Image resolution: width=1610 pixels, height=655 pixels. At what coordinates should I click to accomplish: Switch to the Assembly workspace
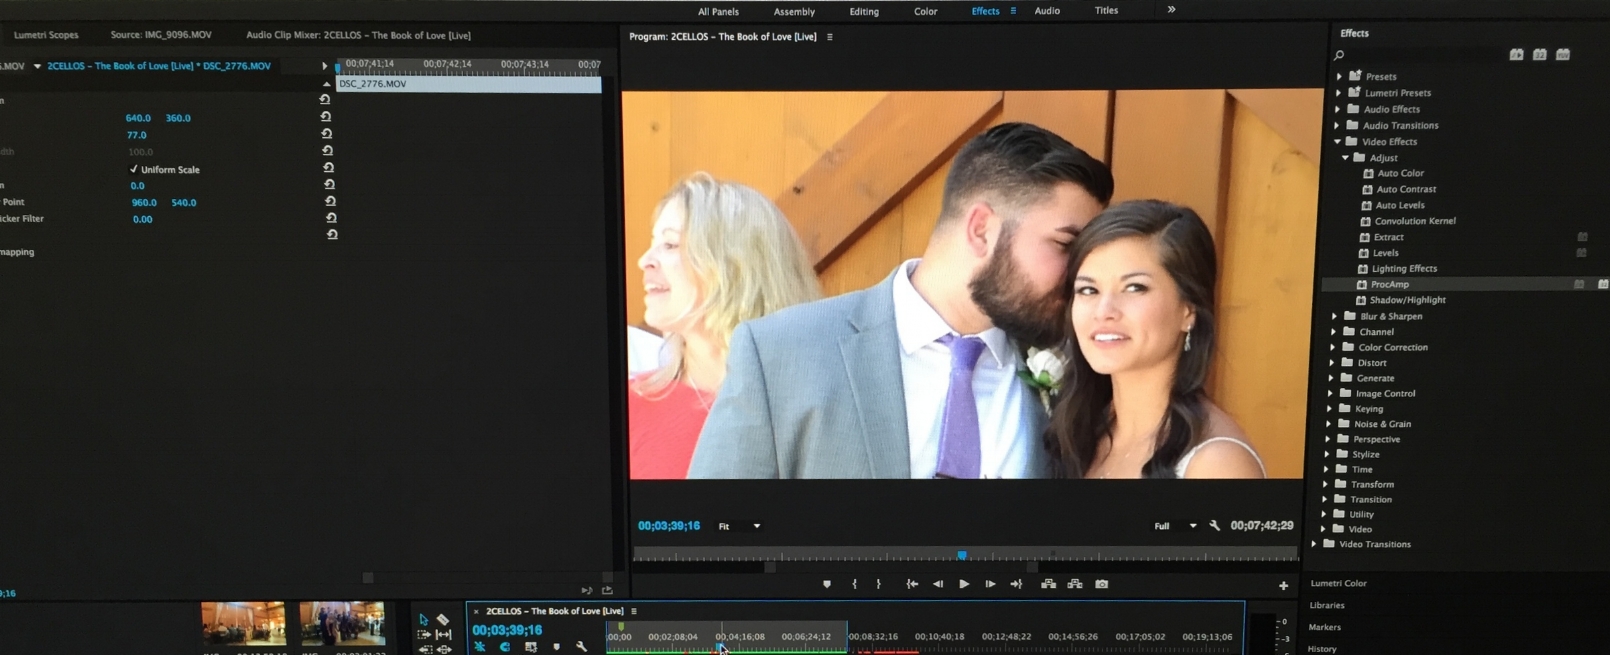794,12
